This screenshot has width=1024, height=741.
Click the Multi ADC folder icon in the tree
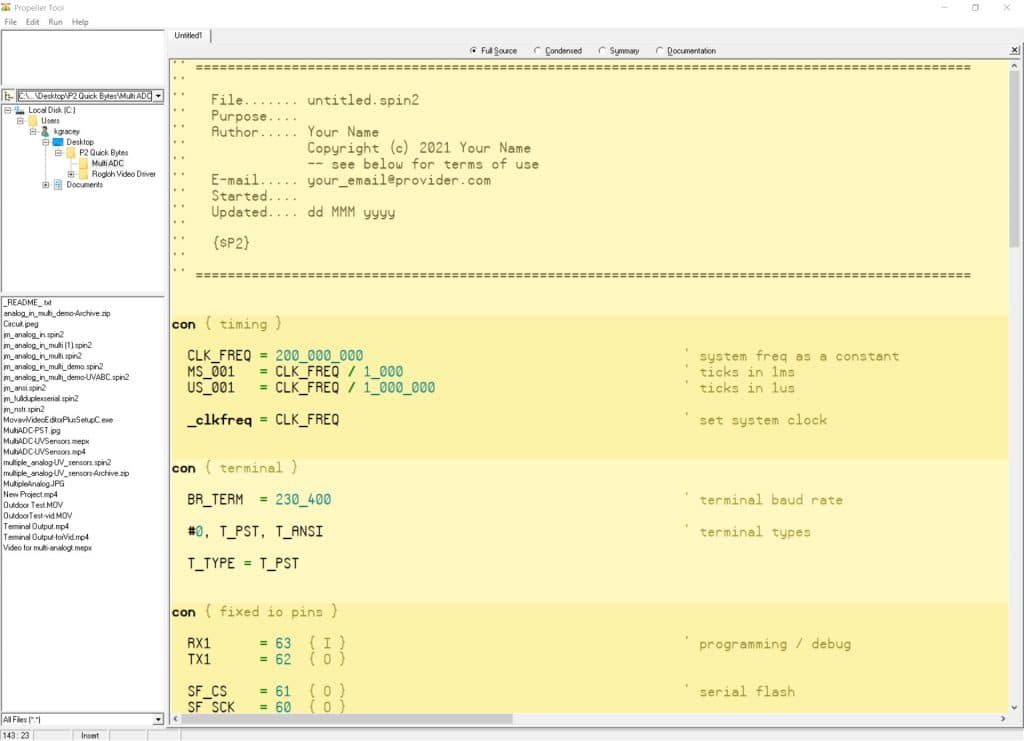tap(83, 163)
